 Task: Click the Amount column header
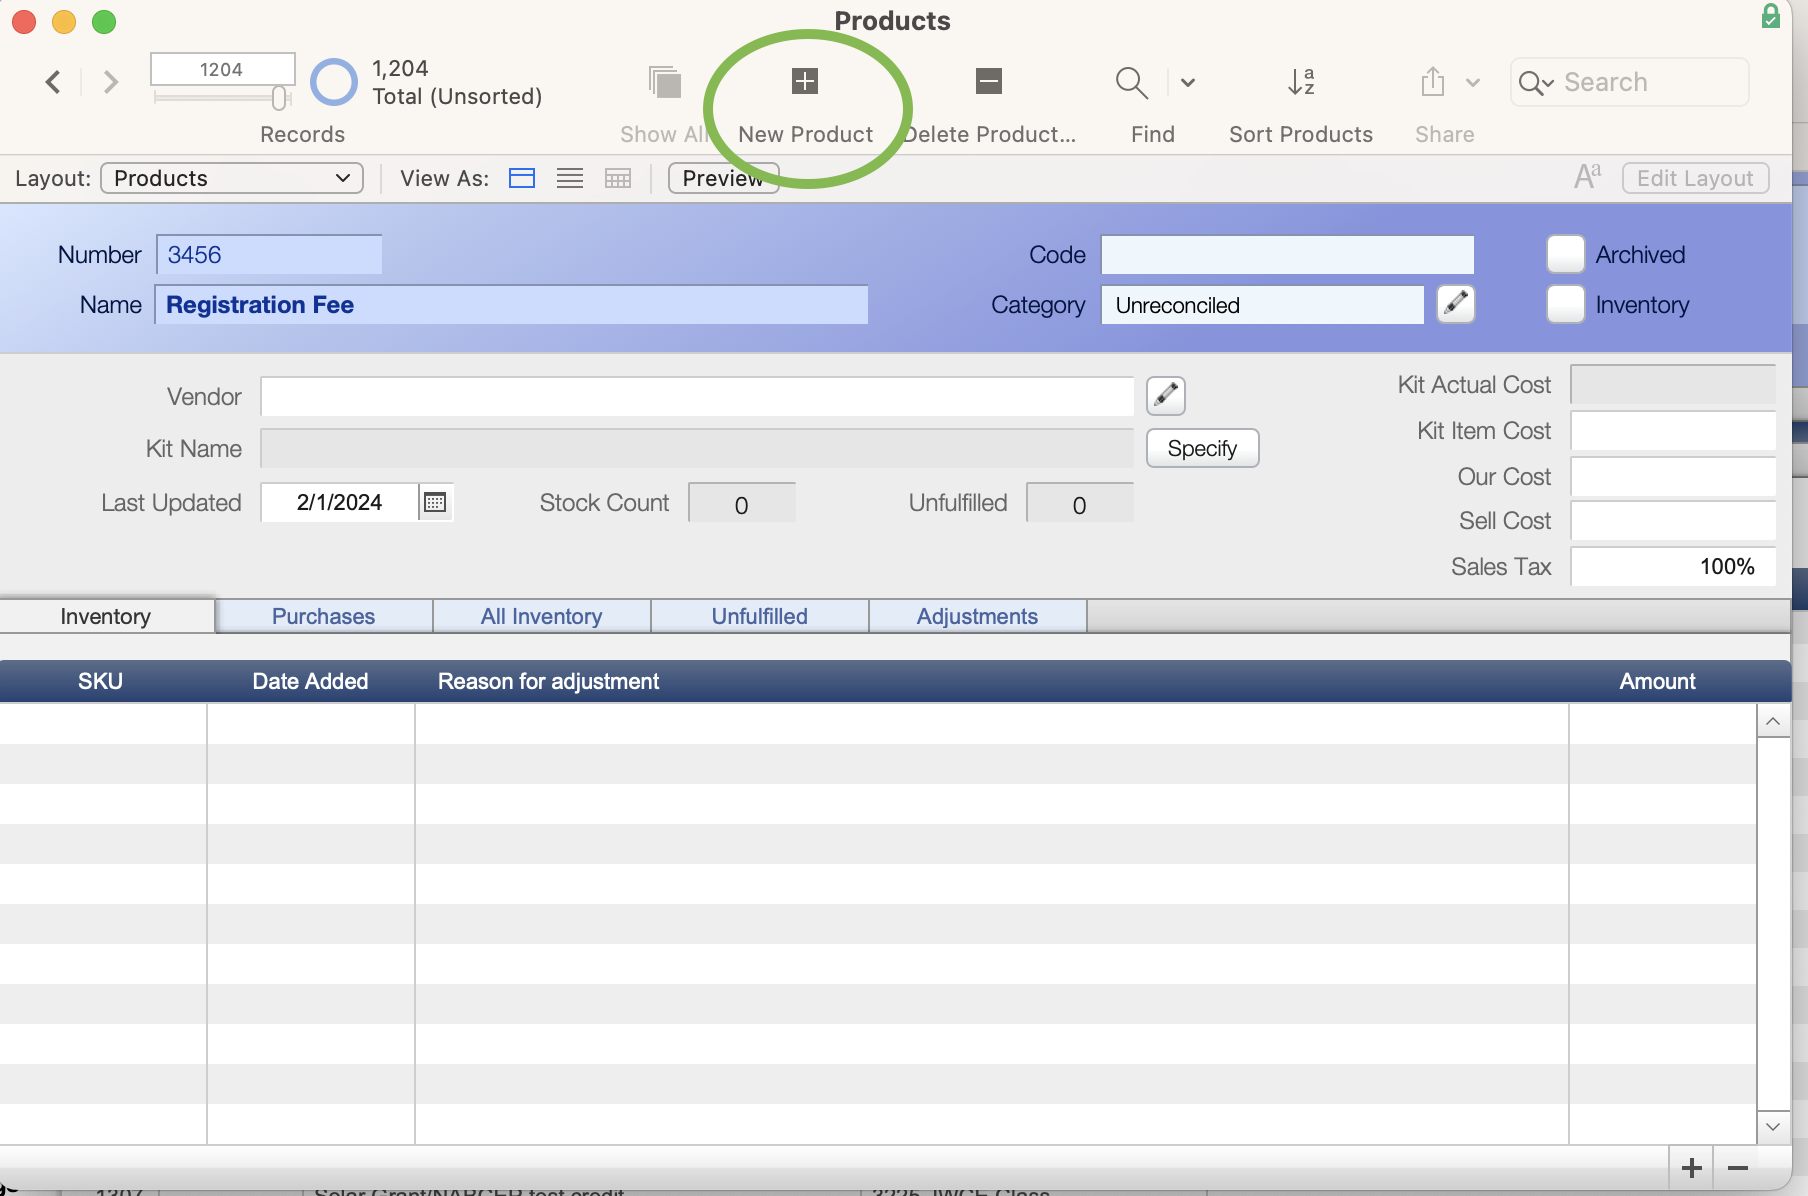point(1657,681)
